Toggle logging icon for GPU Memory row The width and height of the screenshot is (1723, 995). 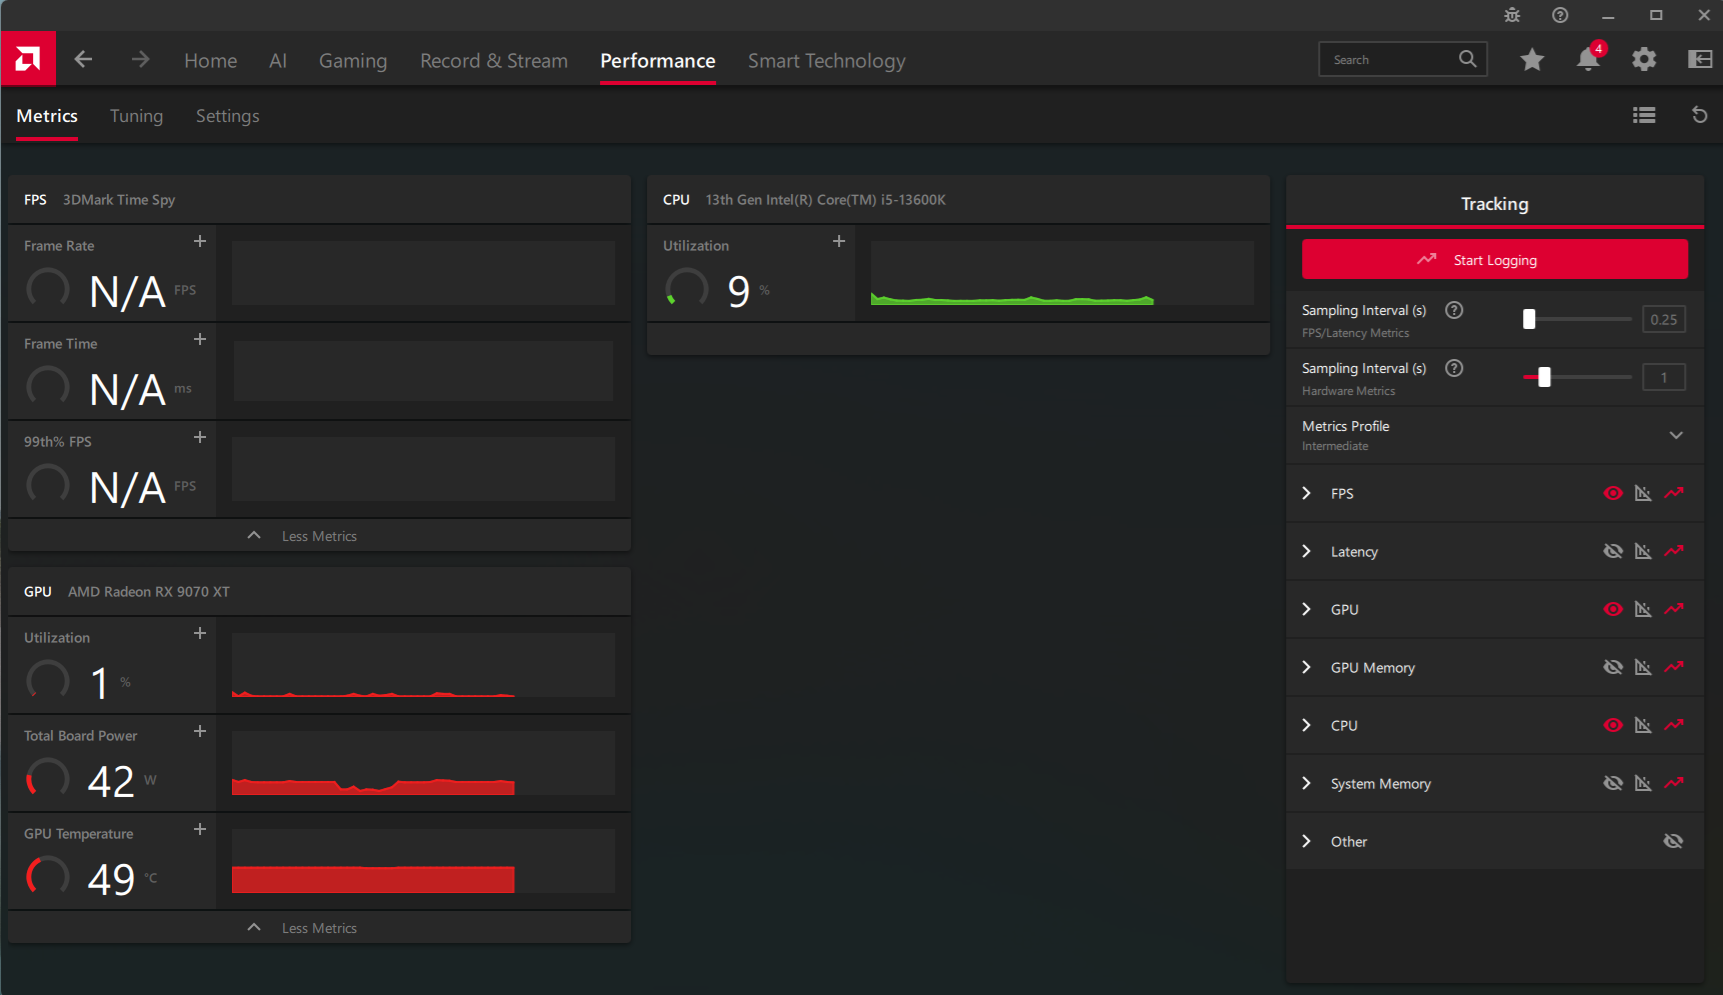tap(1674, 667)
